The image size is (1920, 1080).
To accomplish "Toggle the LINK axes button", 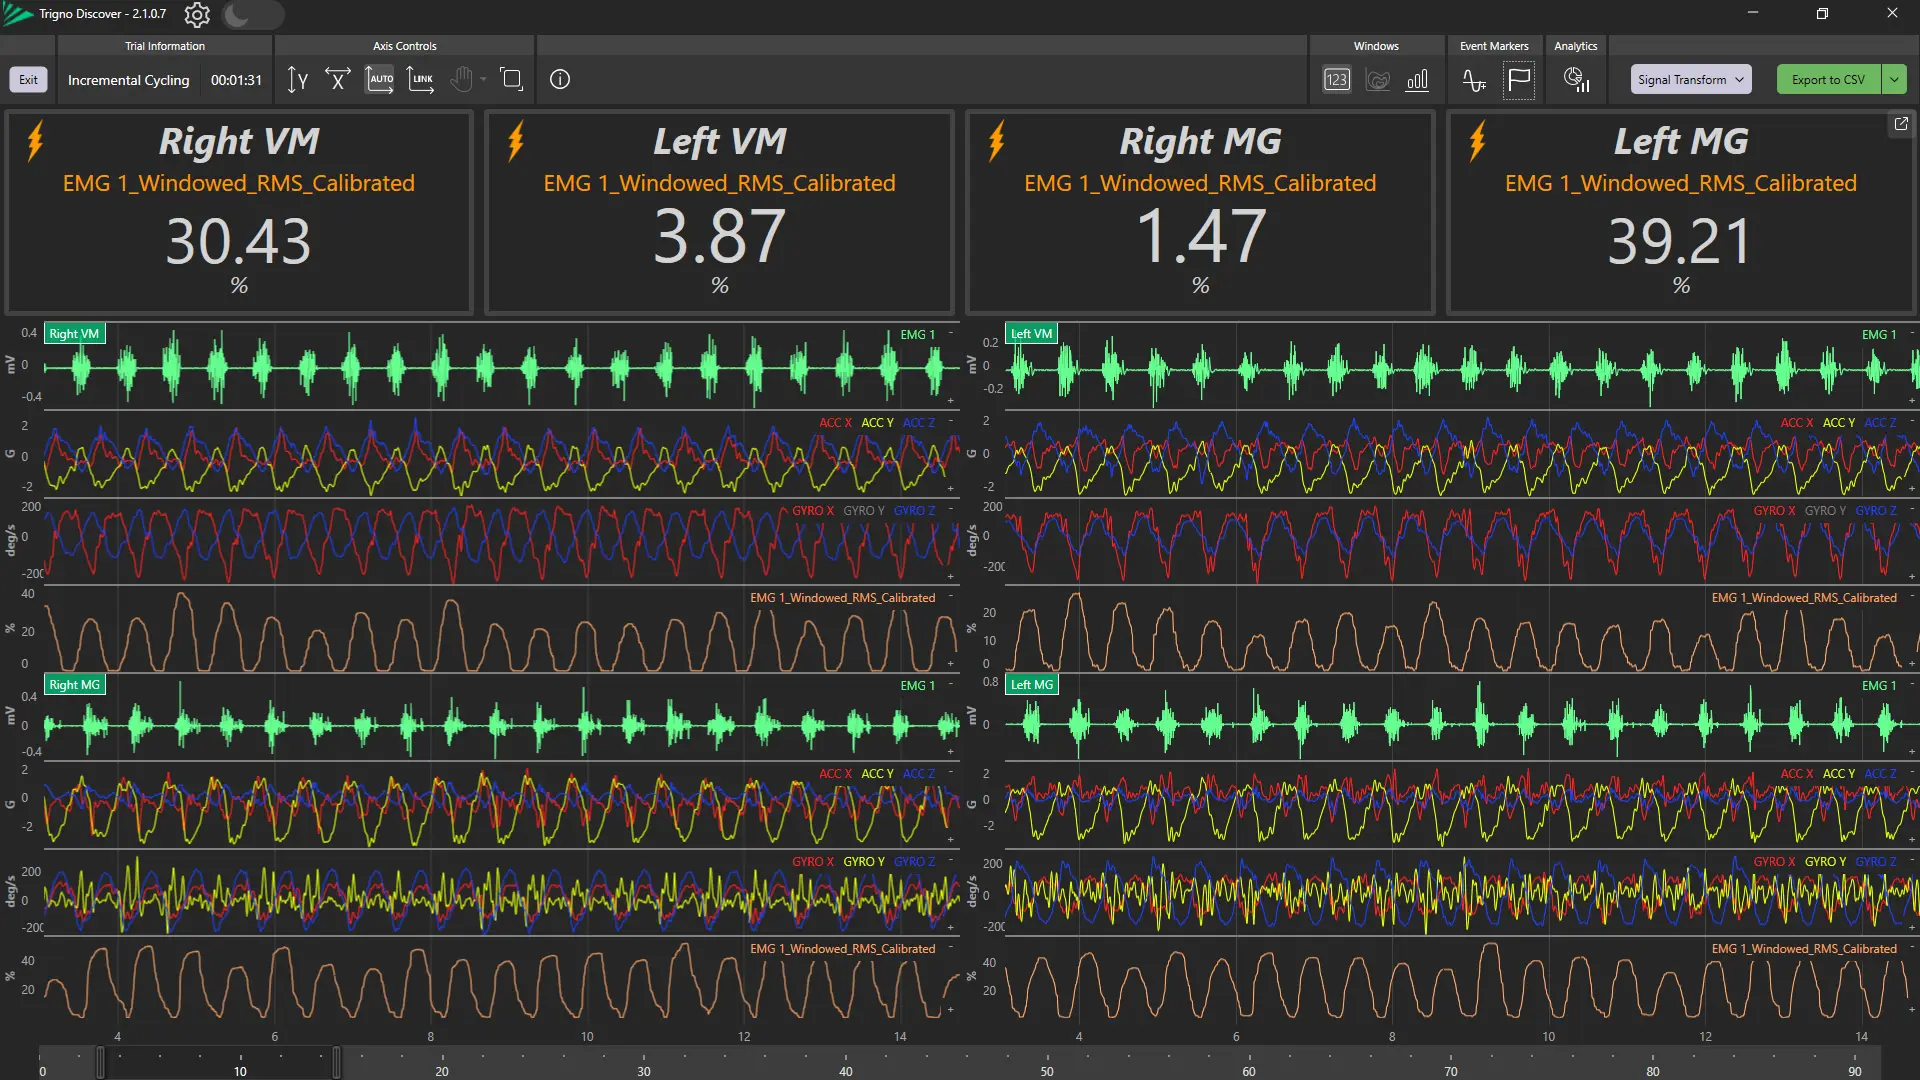I will [421, 80].
